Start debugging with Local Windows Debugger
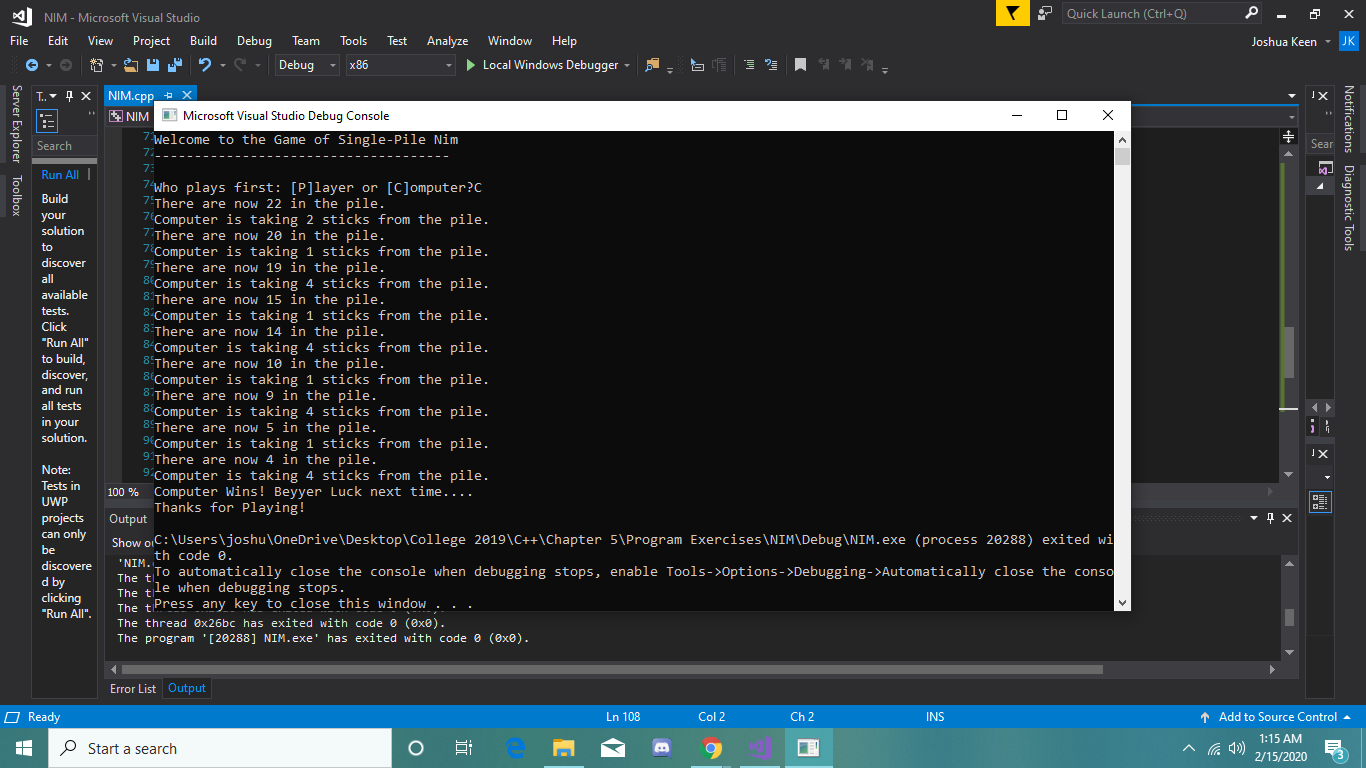This screenshot has height=768, width=1366. [x=547, y=65]
